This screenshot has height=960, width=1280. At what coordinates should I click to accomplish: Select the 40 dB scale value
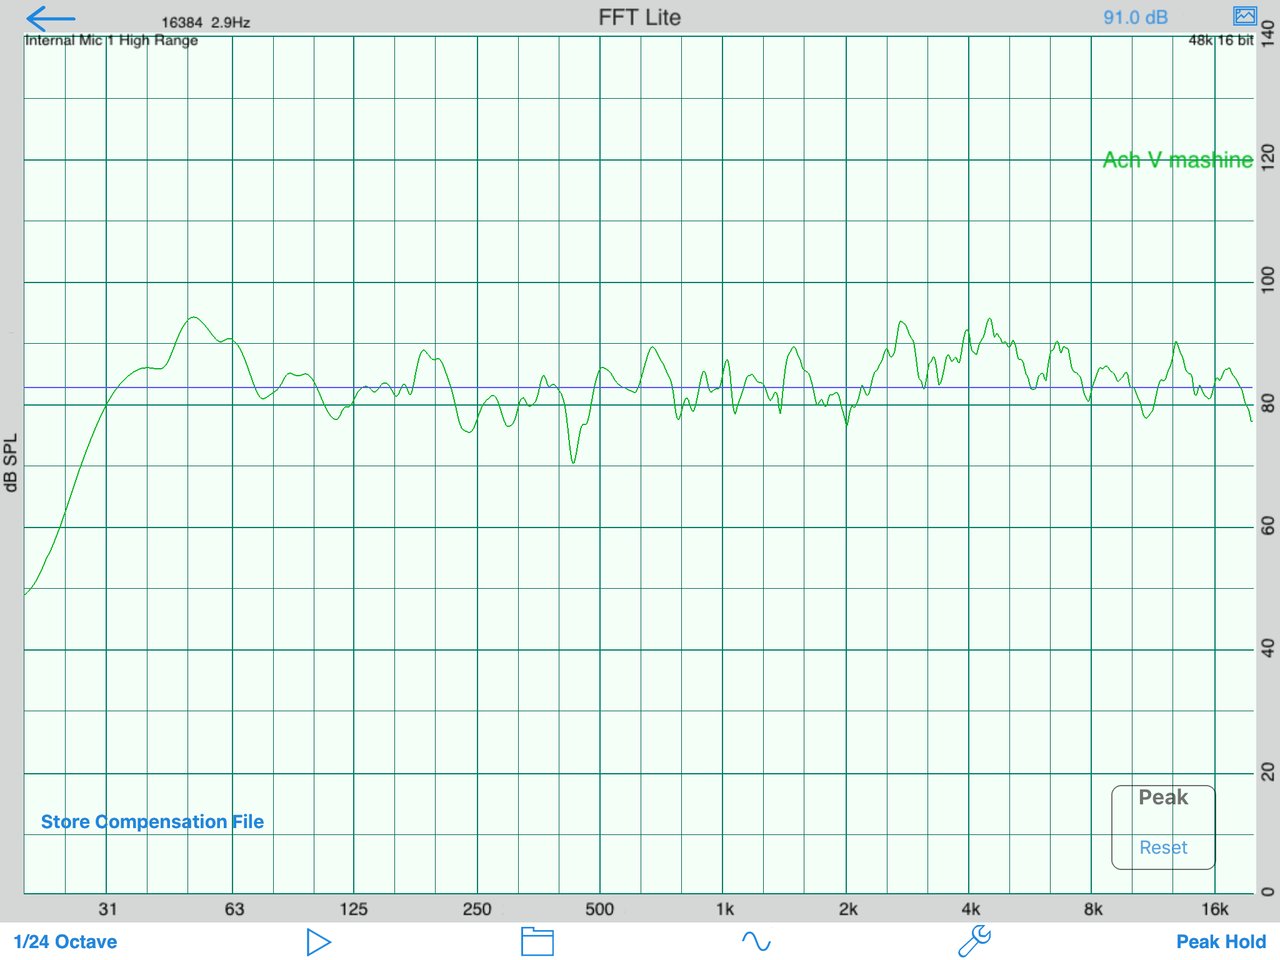coord(1268,649)
